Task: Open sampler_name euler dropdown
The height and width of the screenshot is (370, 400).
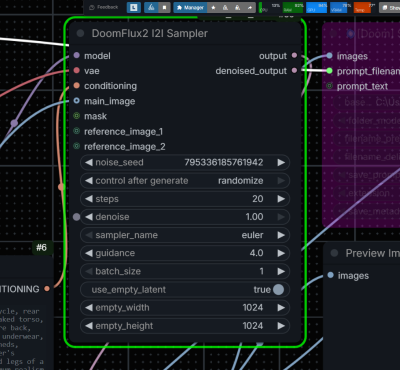Action: (x=185, y=235)
